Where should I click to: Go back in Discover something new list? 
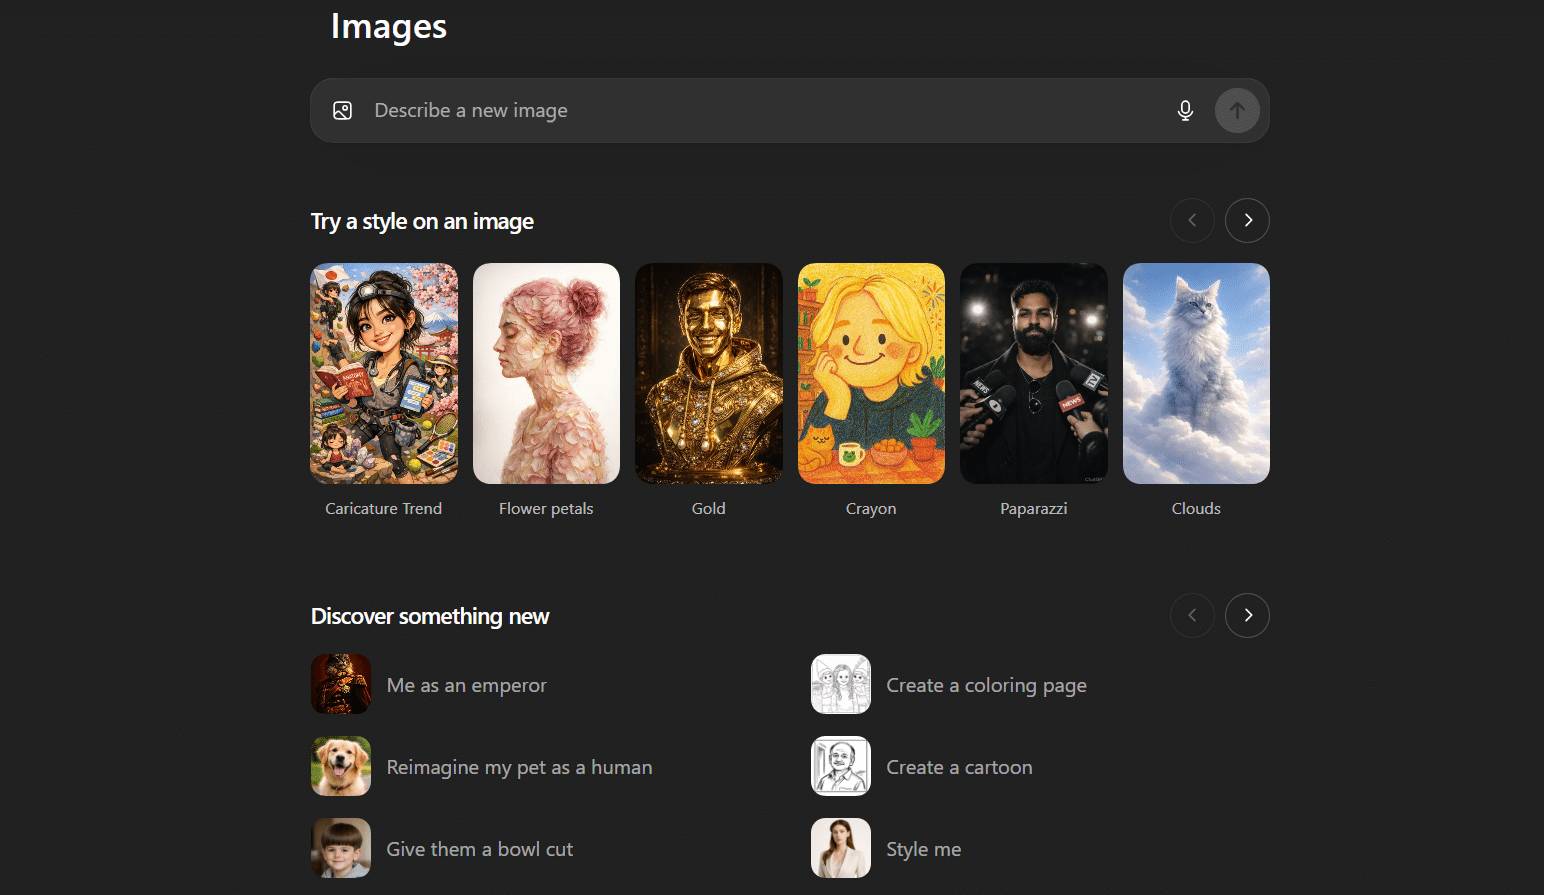coord(1192,615)
